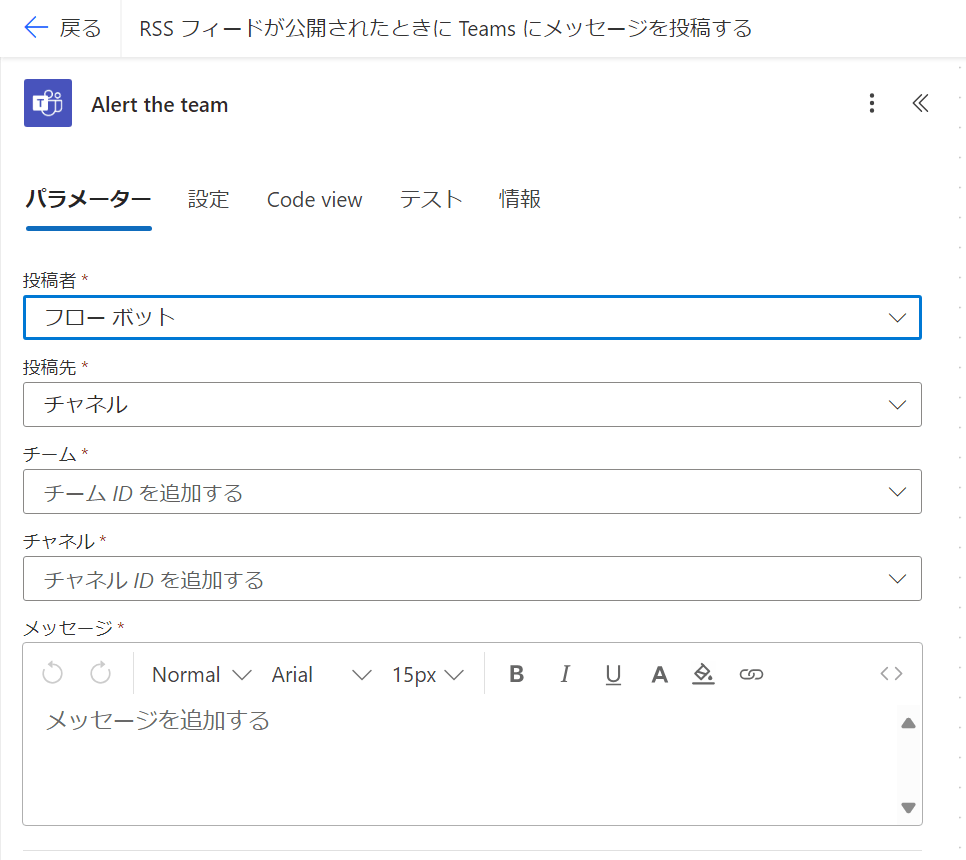This screenshot has height=860, width=966.
Task: Open the three-dot more options menu
Action: 872,103
